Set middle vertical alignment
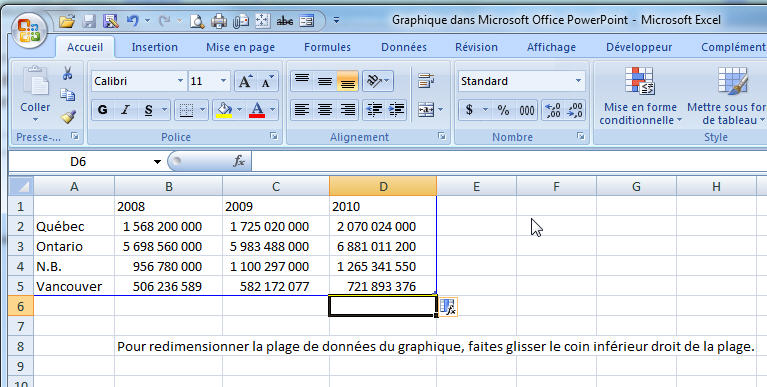This screenshot has width=767, height=387. point(325,81)
